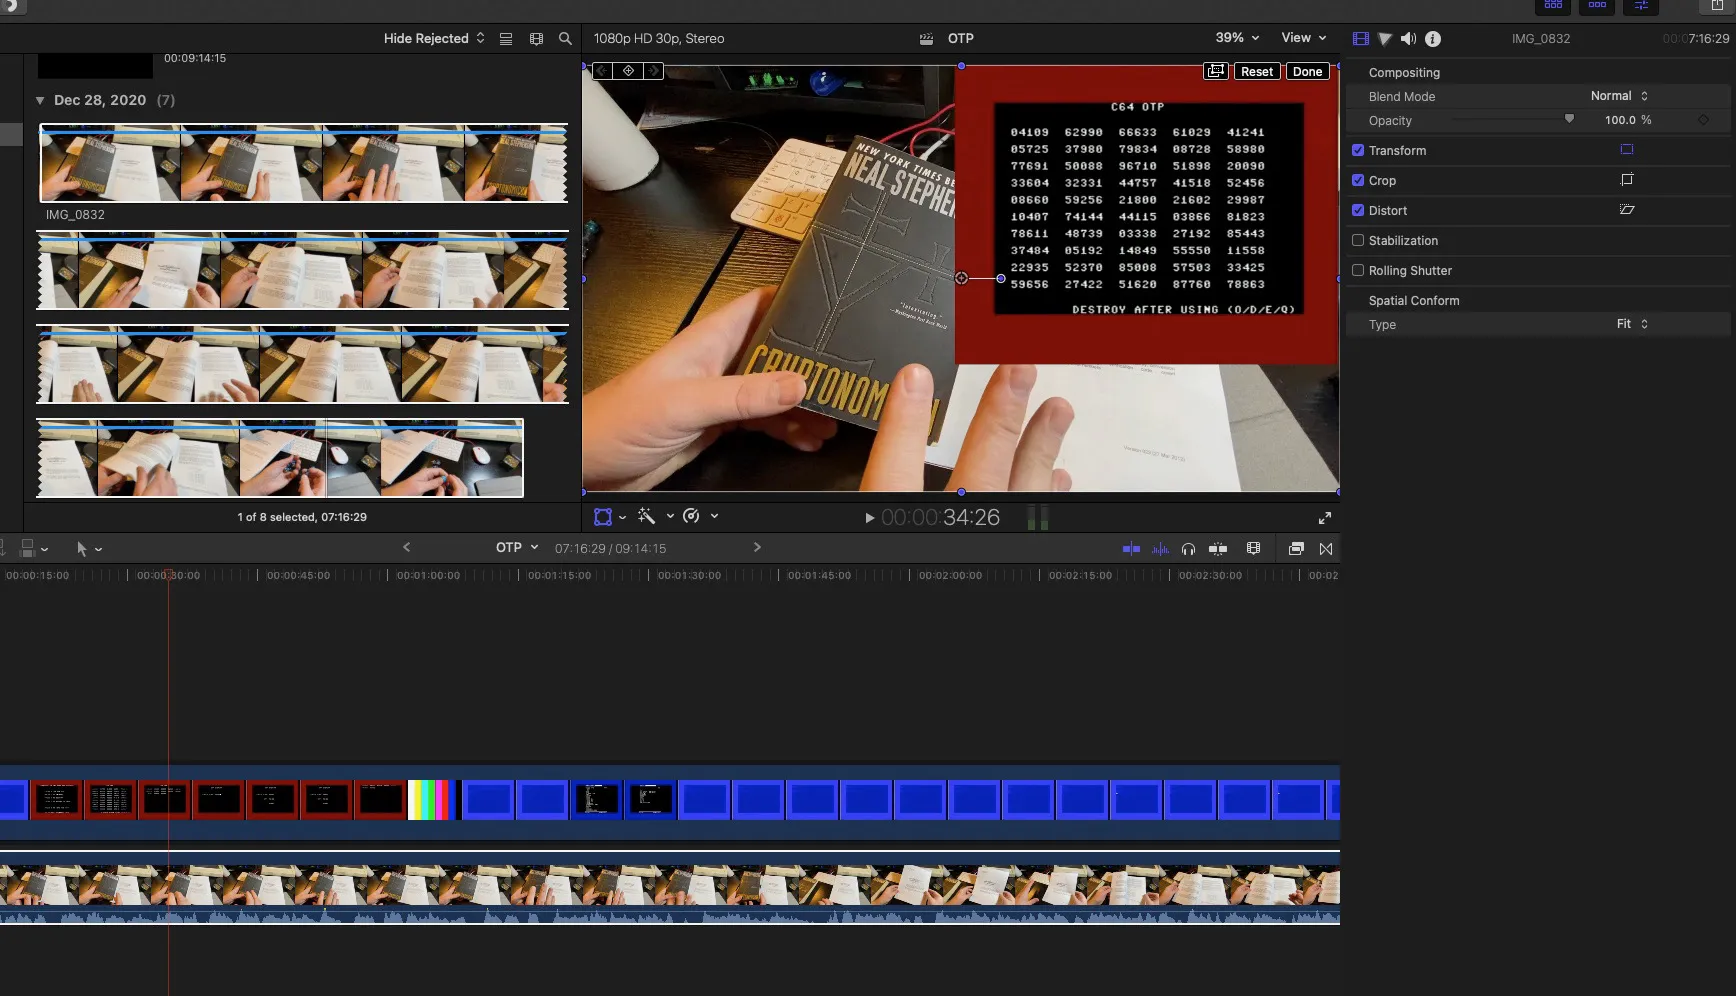Open the Hide Rejected filter menu
This screenshot has height=996, width=1736.
[434, 39]
